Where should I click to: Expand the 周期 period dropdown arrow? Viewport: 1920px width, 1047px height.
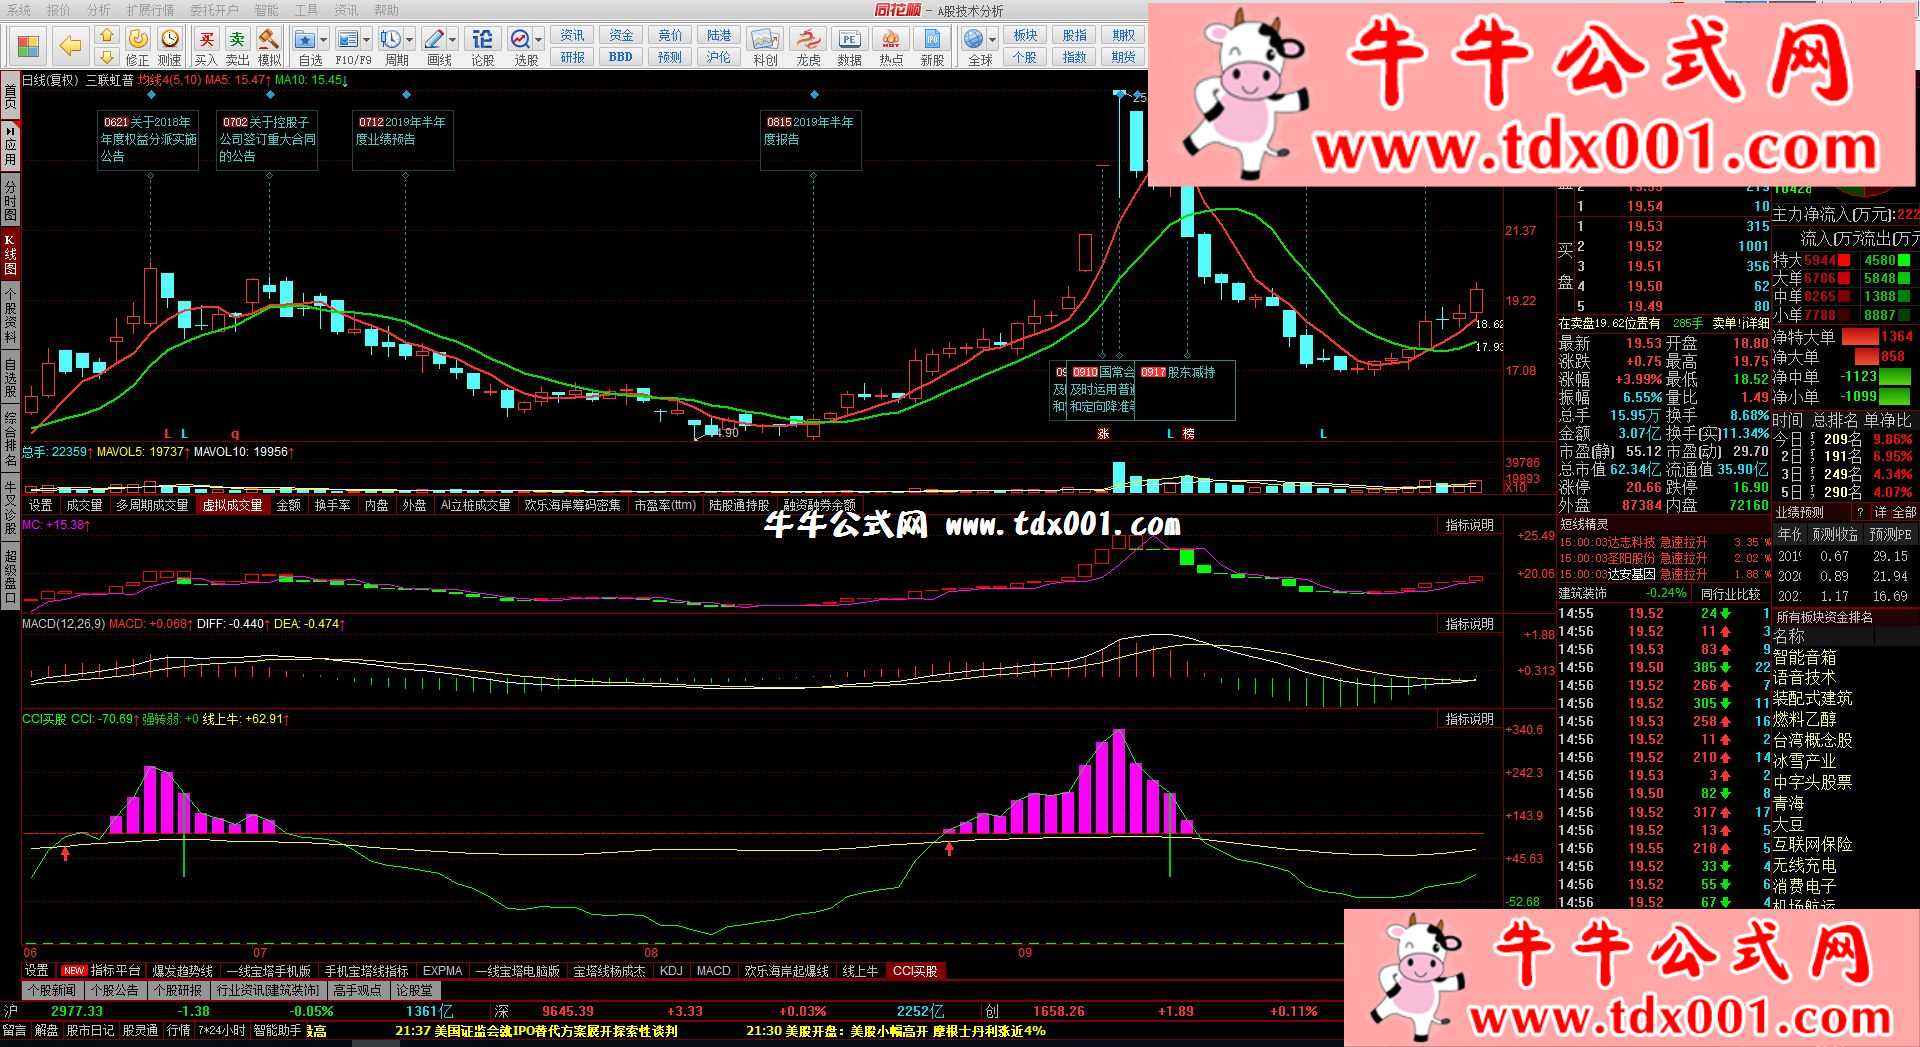[x=409, y=40]
